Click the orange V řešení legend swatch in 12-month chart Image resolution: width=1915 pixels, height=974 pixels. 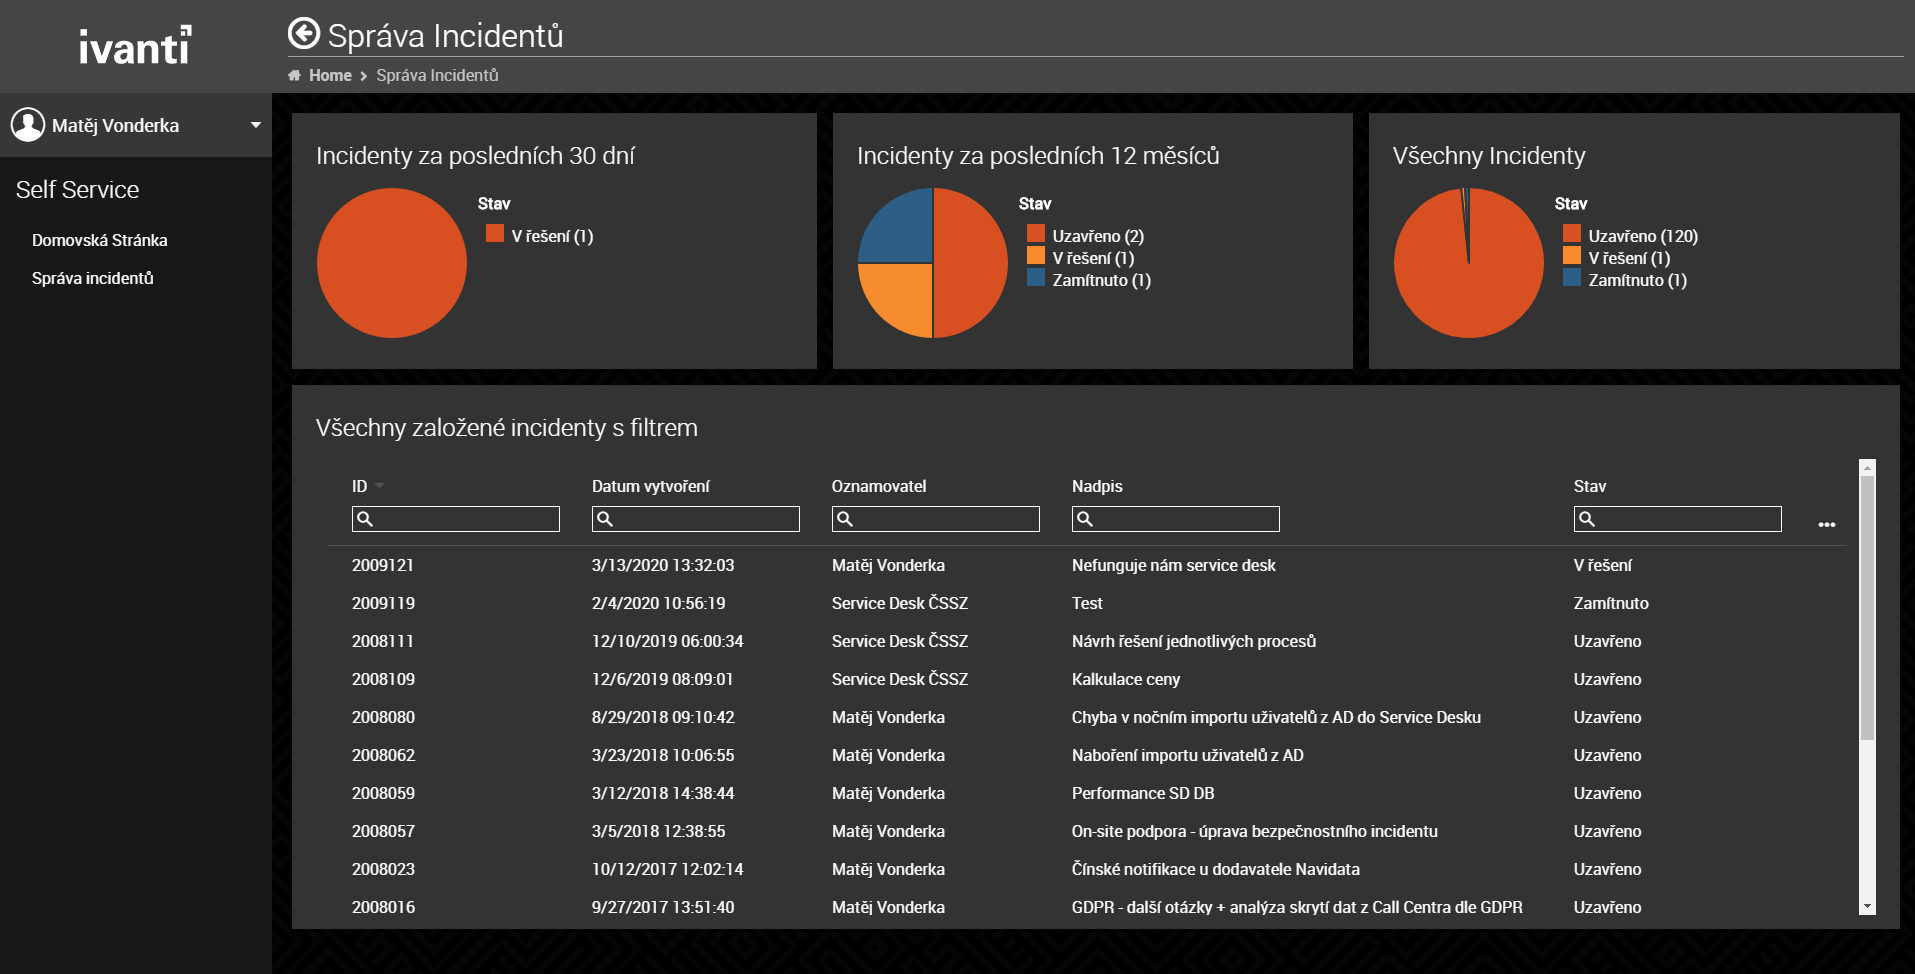[x=1036, y=257]
